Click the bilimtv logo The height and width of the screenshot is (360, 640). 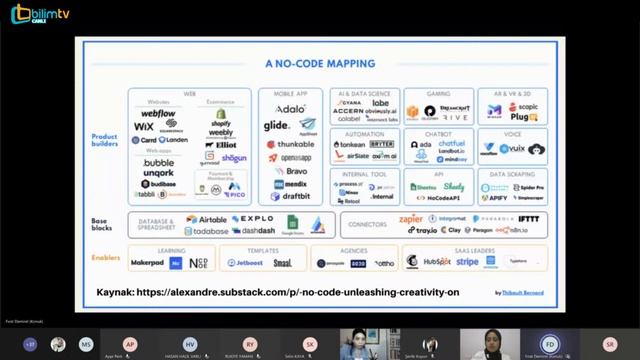[40, 14]
